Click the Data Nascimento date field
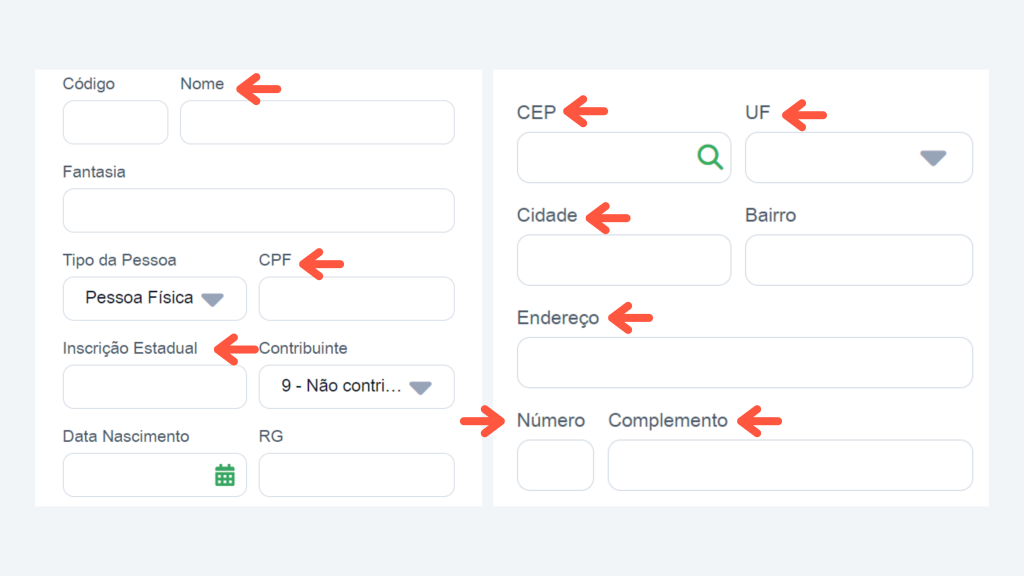Viewport: 1024px width, 576px height. click(x=155, y=475)
